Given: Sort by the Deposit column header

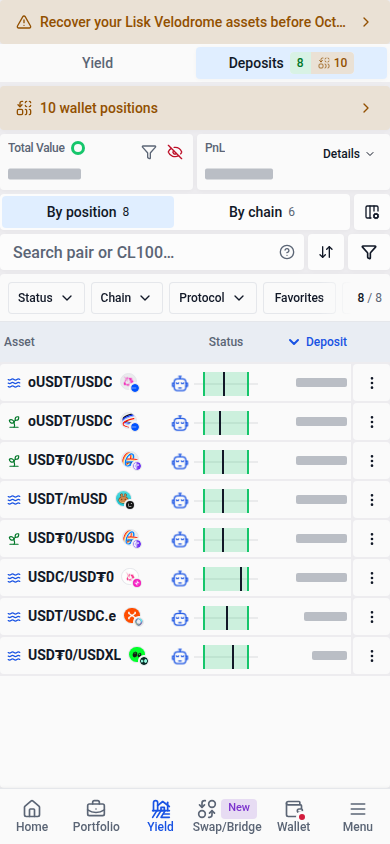Looking at the screenshot, I should 318,342.
